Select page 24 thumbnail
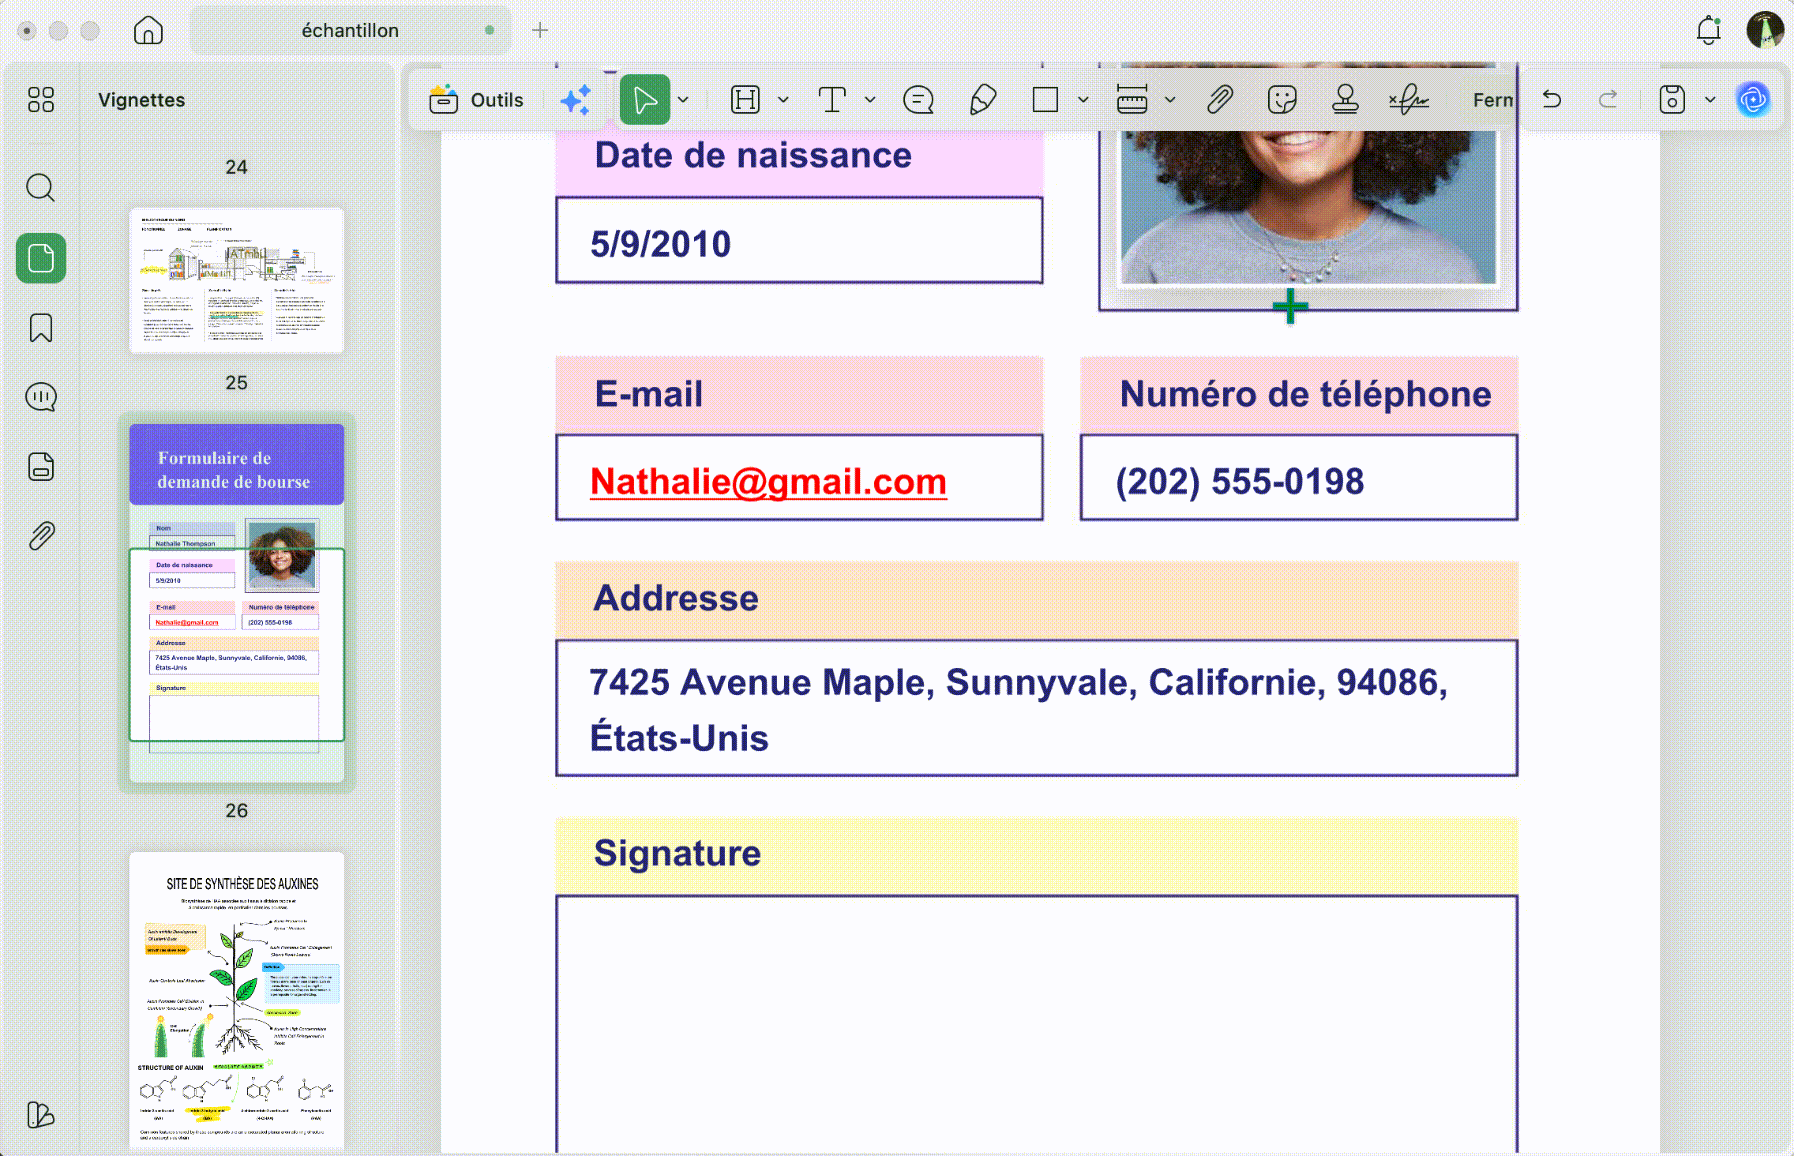Viewport: 1794px width, 1156px height. (237, 280)
